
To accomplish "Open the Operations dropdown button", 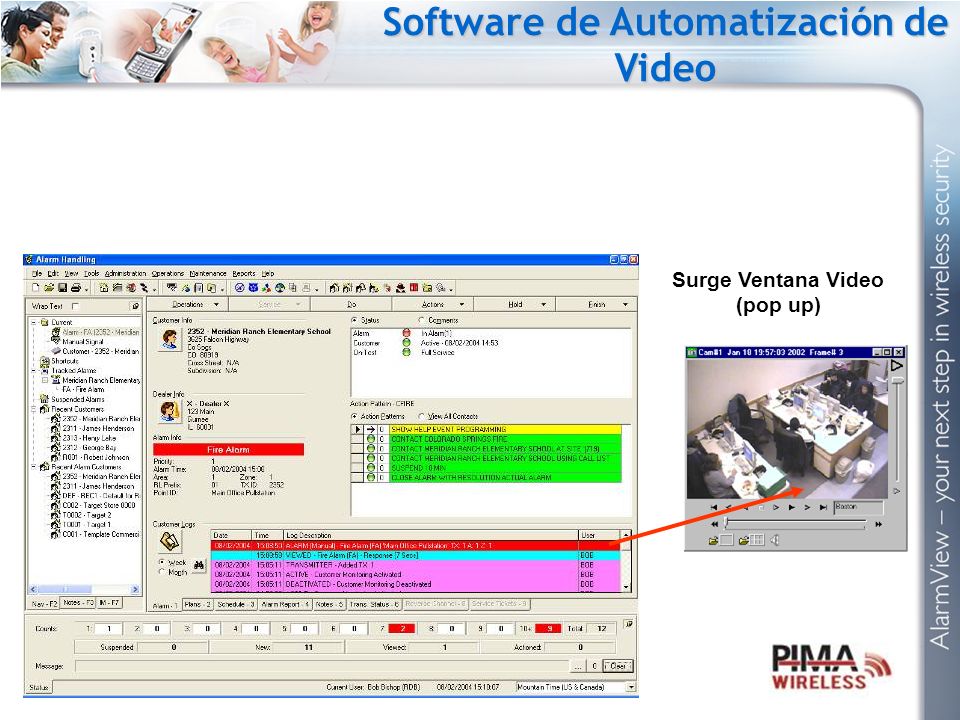I will click(x=188, y=304).
